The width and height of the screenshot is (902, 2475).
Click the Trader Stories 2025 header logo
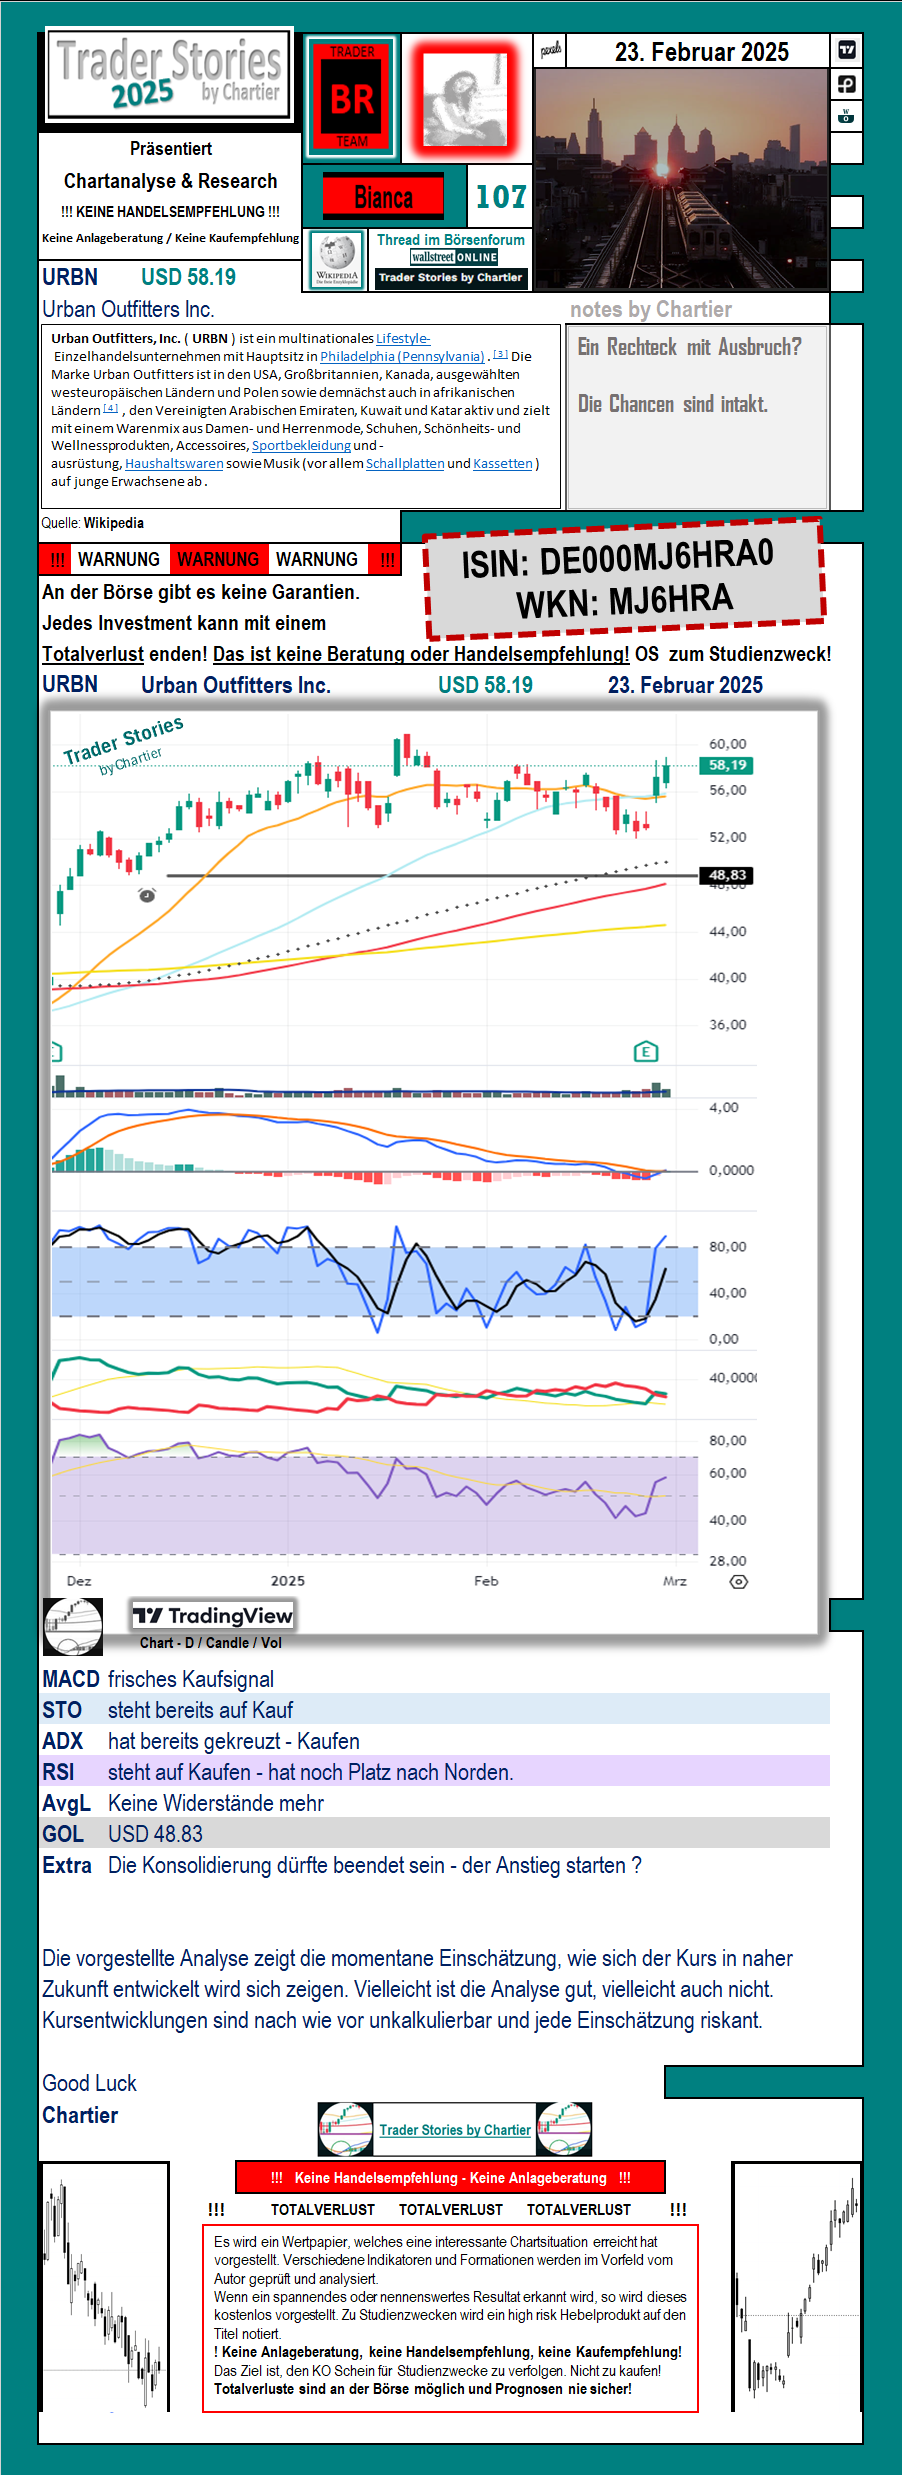[170, 75]
